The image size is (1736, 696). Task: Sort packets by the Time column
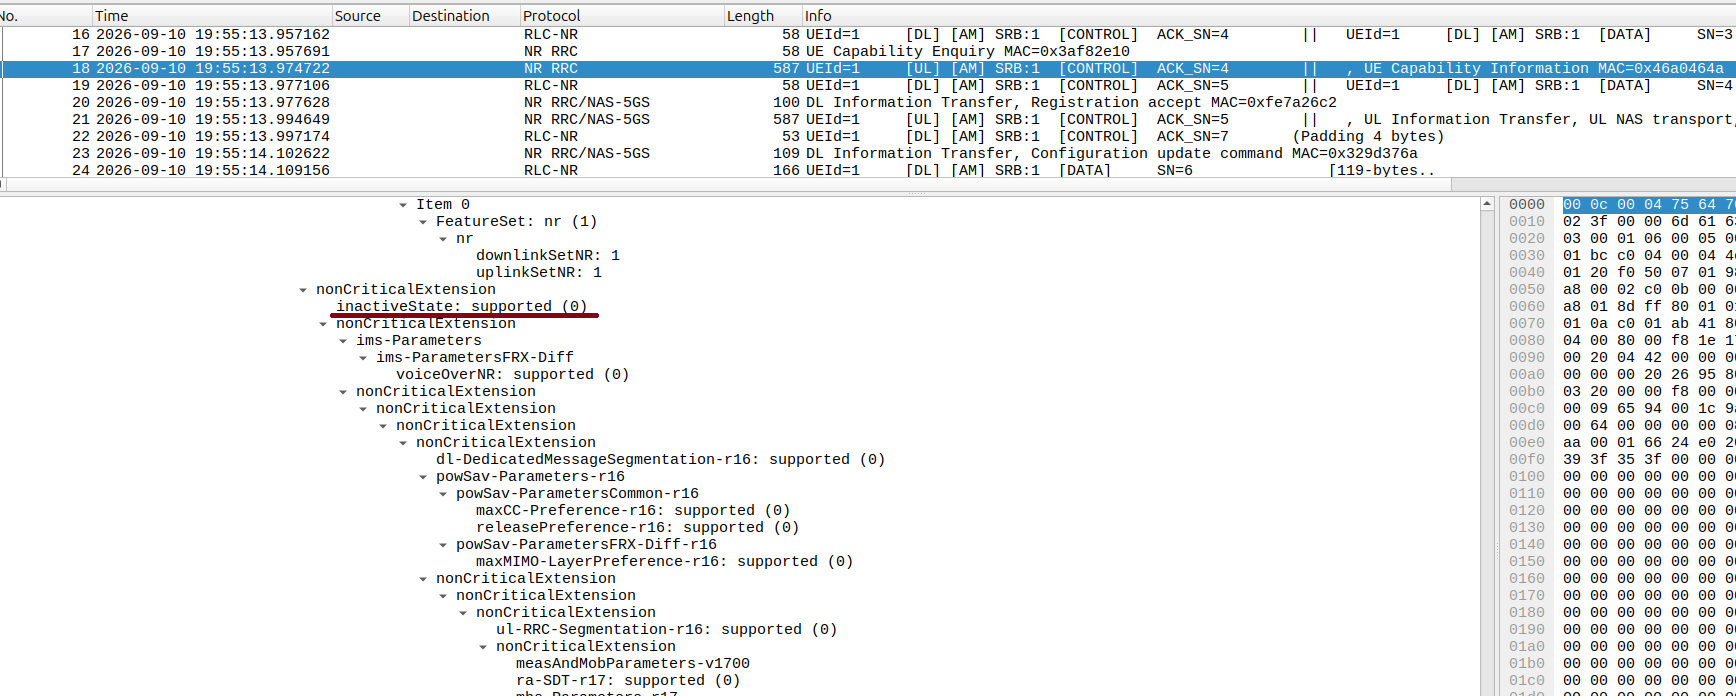(x=212, y=16)
